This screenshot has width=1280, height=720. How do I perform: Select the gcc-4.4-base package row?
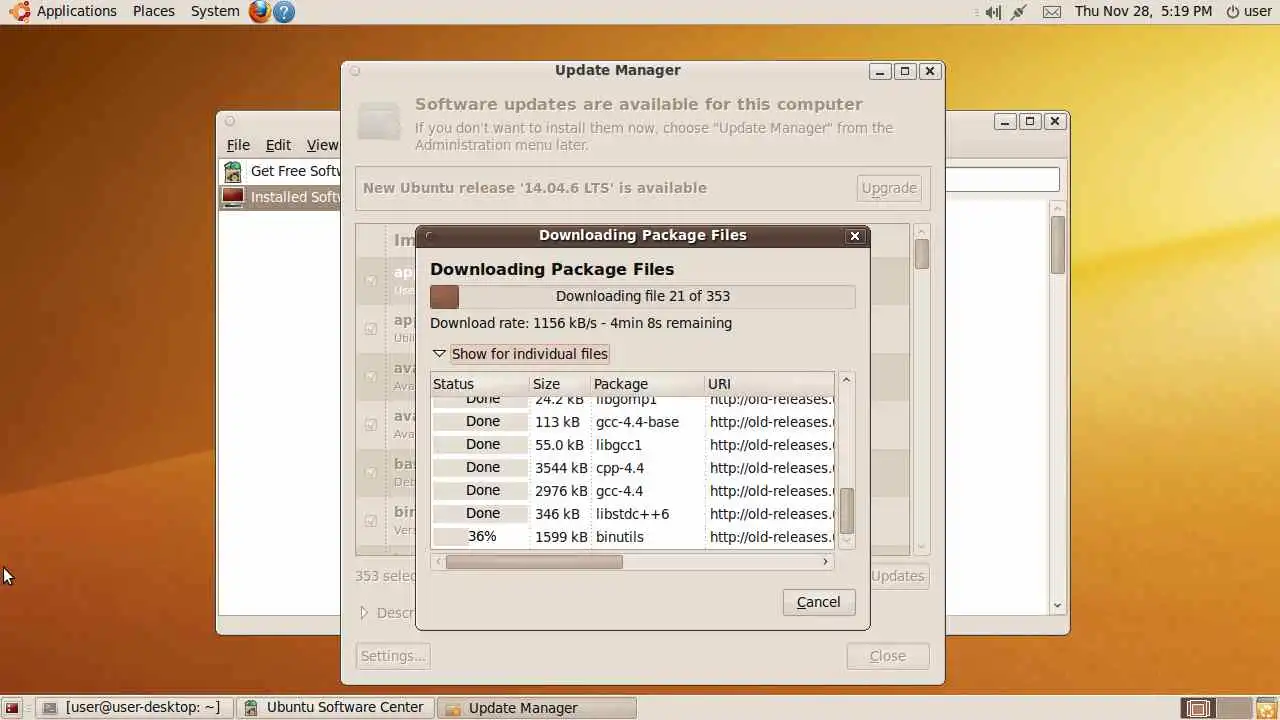[632, 422]
